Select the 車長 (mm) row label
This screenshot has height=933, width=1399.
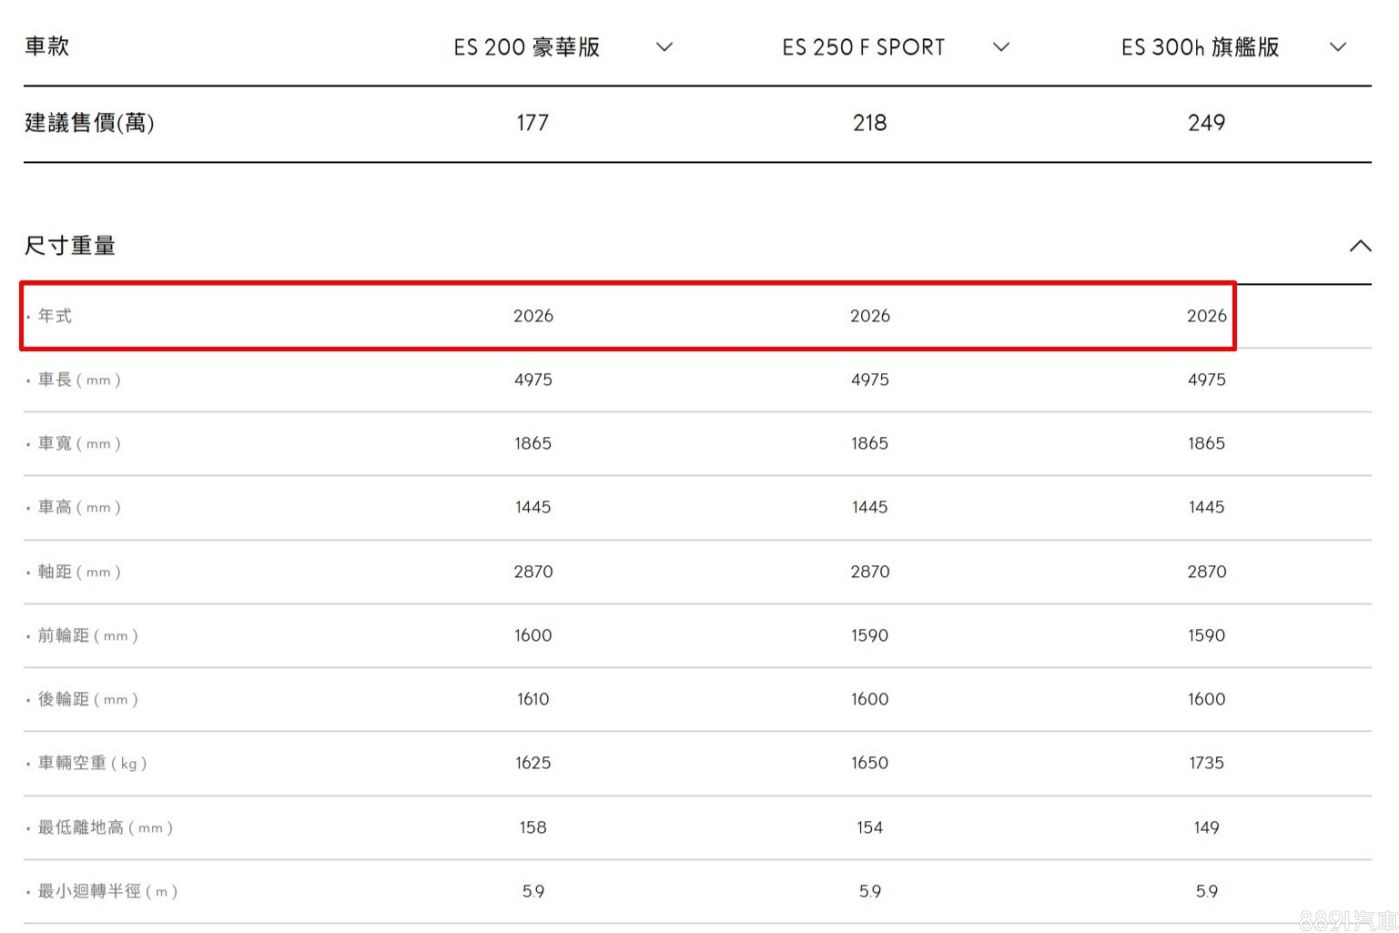[79, 380]
